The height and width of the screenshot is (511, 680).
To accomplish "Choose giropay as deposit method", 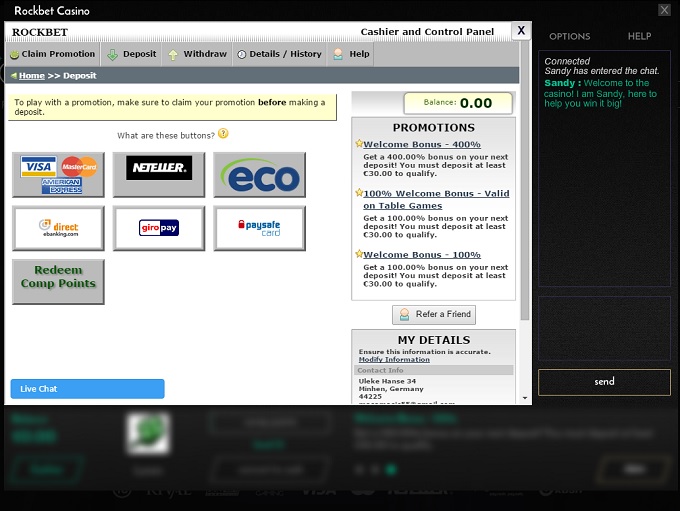I will pyautogui.click(x=158, y=228).
